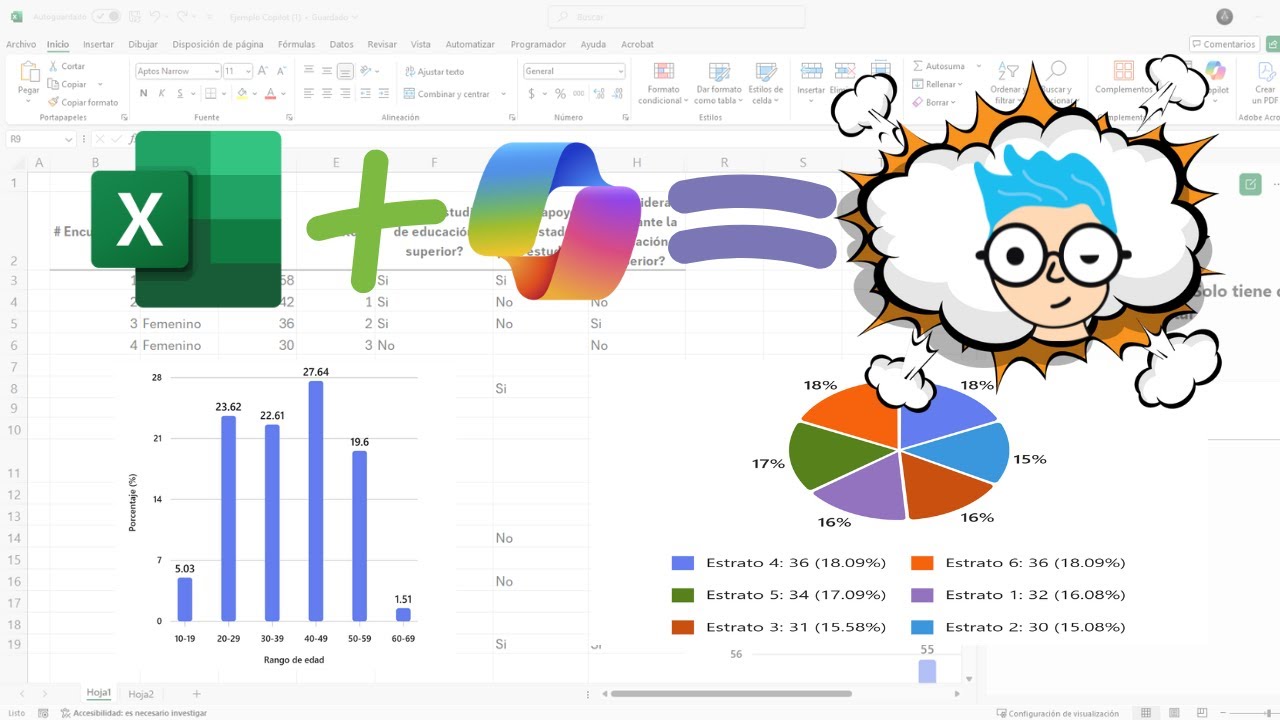Click the fill color bucket icon
Screen dimensions: 1280x720
click(x=241, y=93)
